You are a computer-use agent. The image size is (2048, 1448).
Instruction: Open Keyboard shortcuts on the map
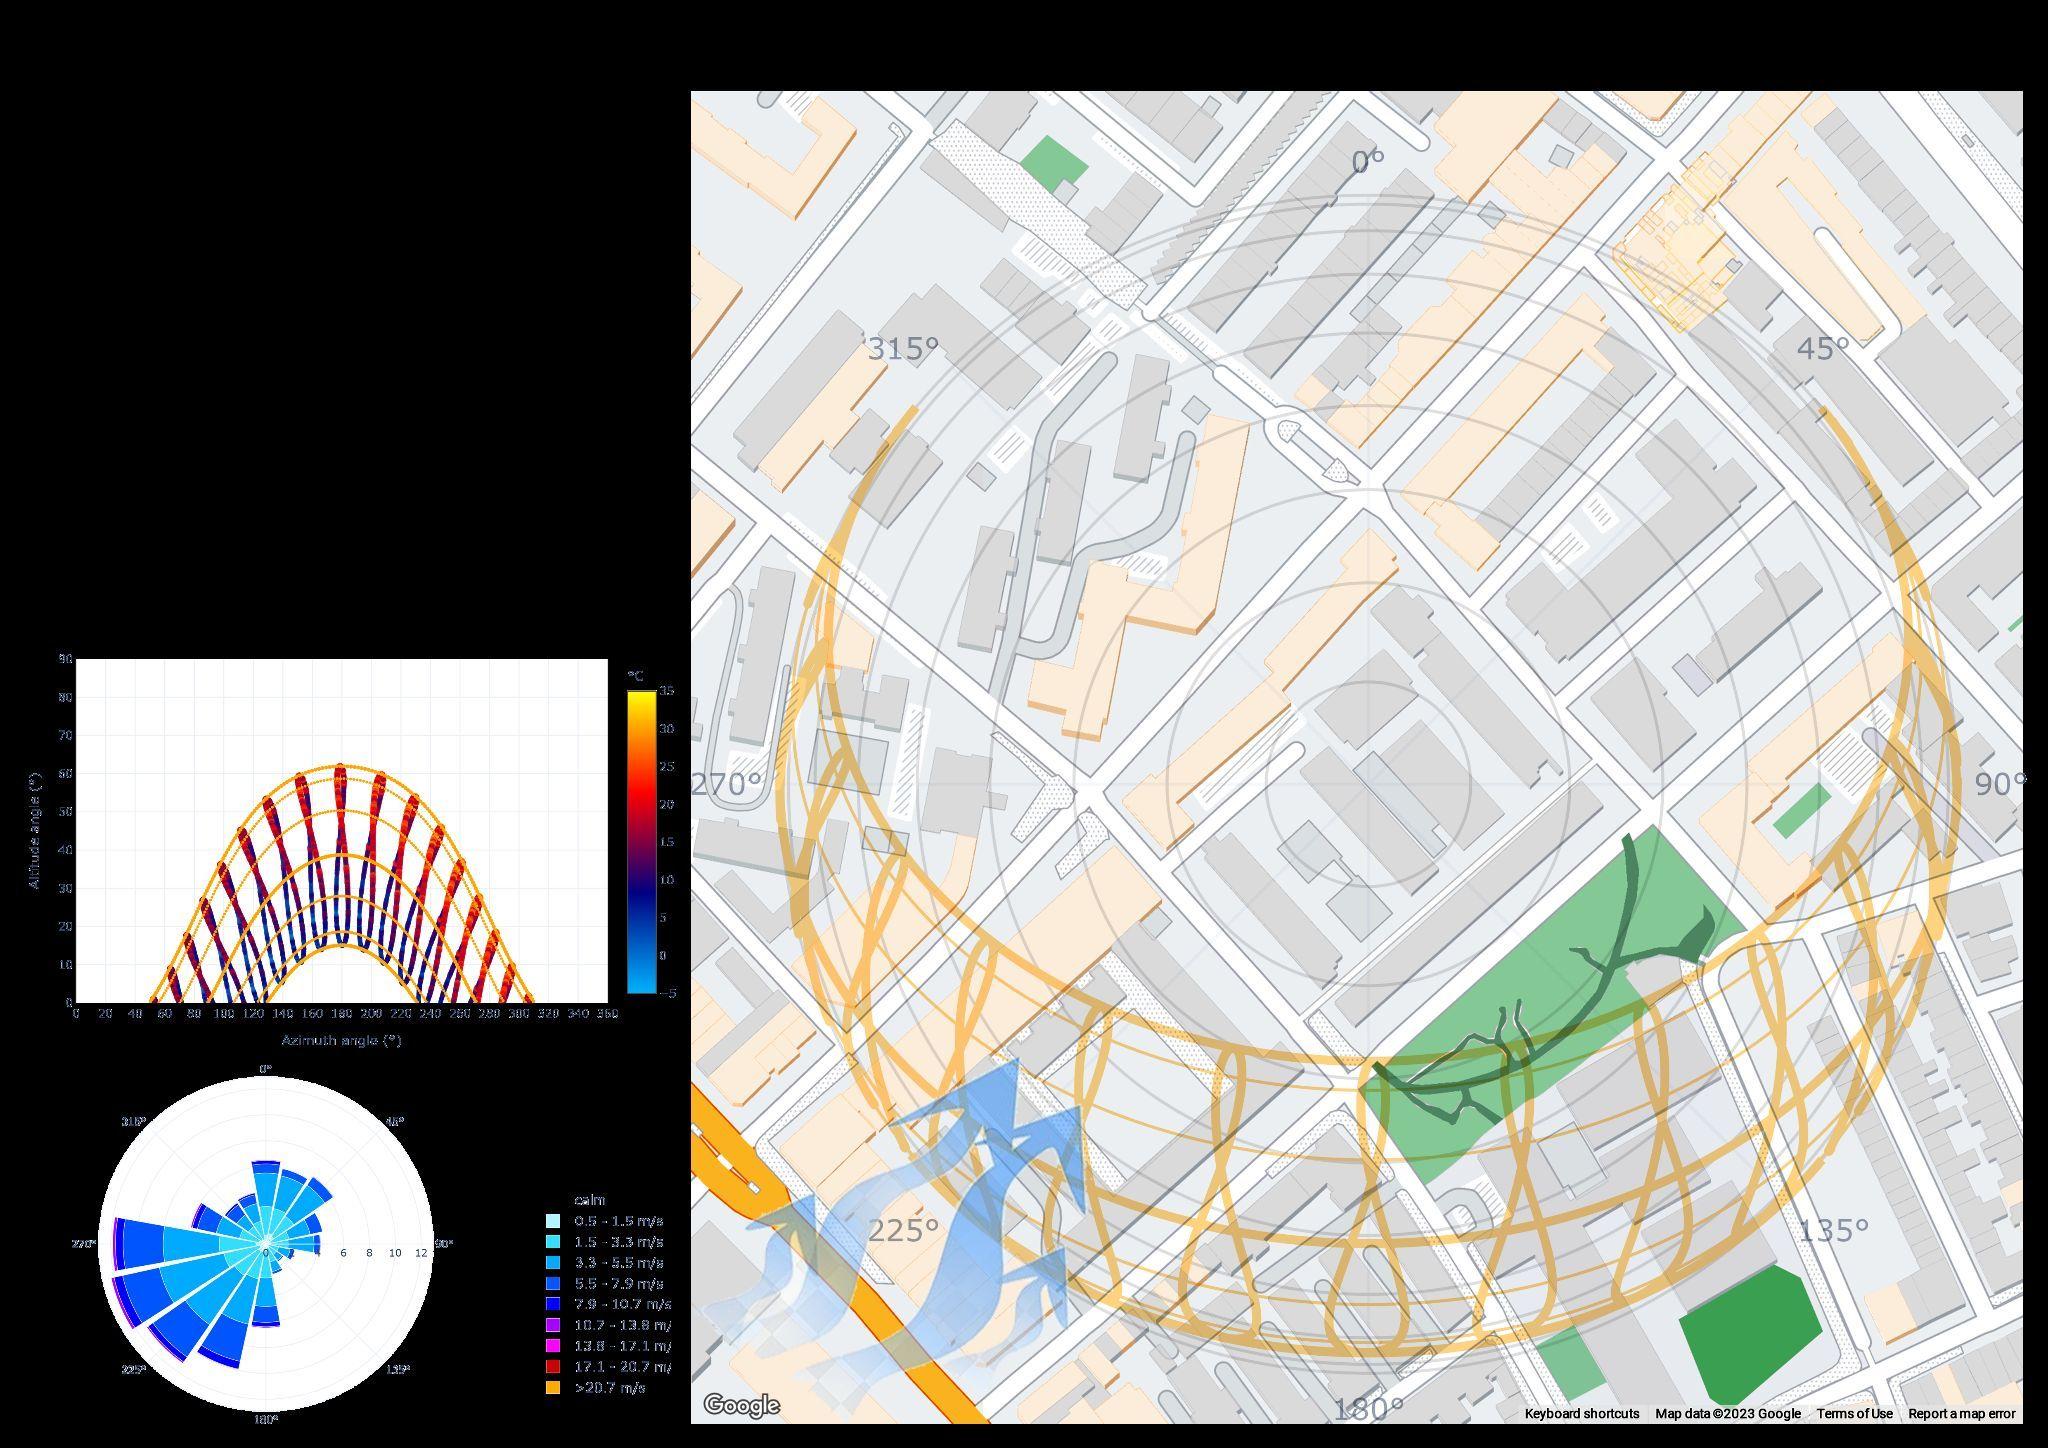(1581, 1413)
